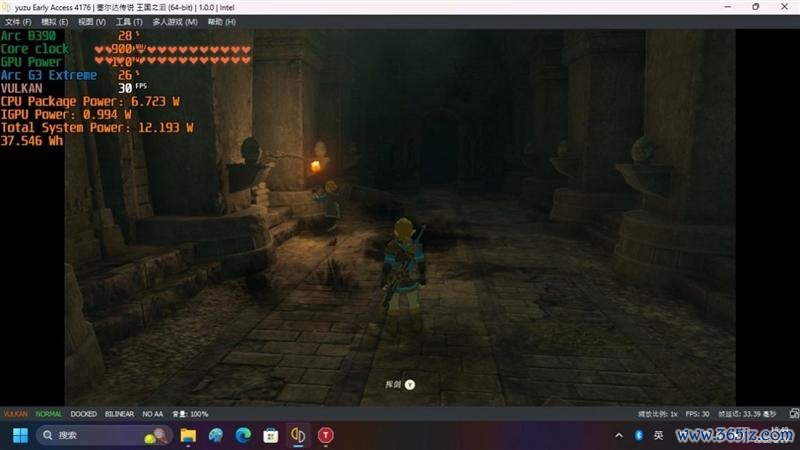
Task: Click the Y button prompt in game
Action: tap(410, 384)
